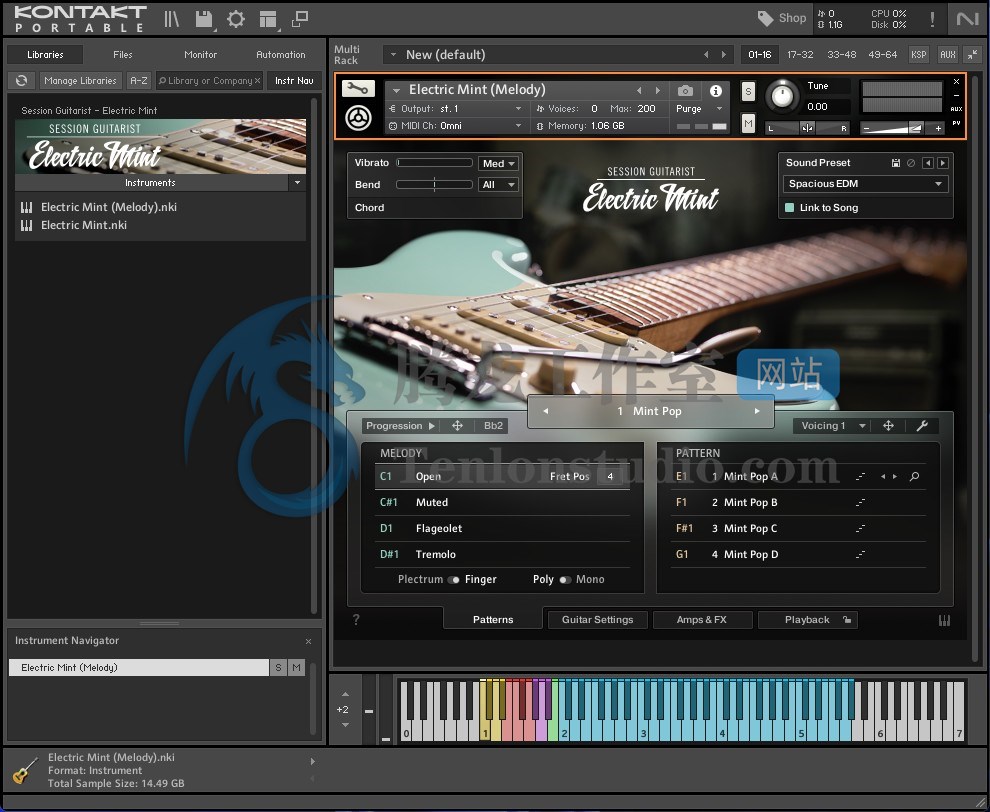Select Mint Pop C pattern row
This screenshot has width=990, height=812.
click(x=799, y=528)
